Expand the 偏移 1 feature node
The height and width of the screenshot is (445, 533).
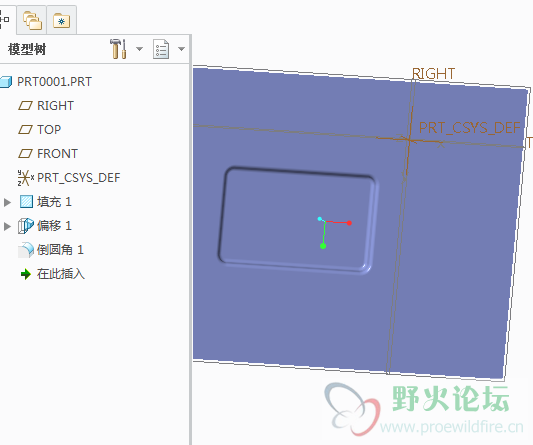(x=7, y=226)
